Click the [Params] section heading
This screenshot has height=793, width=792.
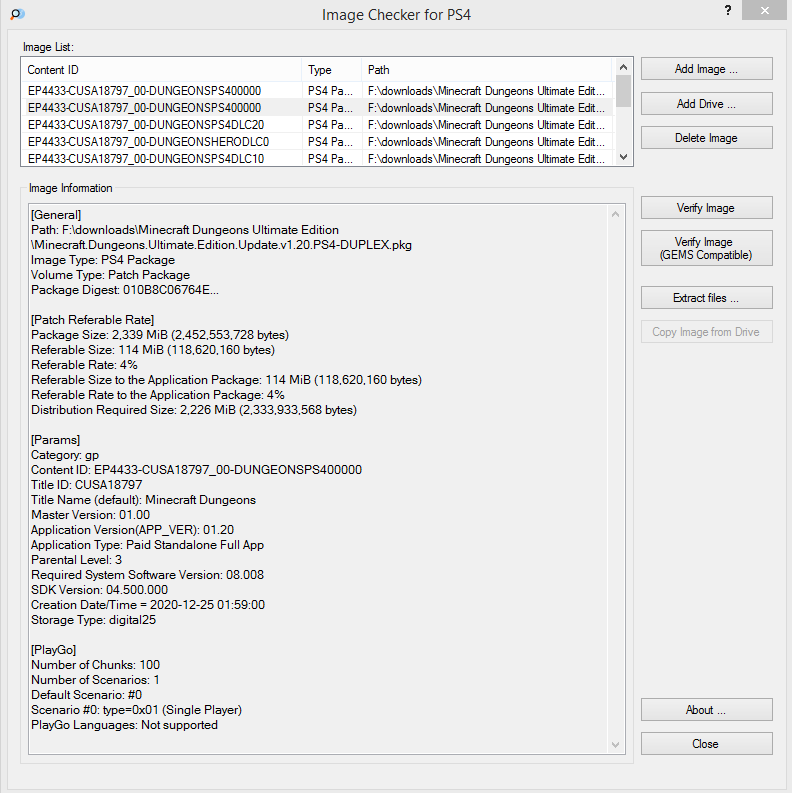56,440
